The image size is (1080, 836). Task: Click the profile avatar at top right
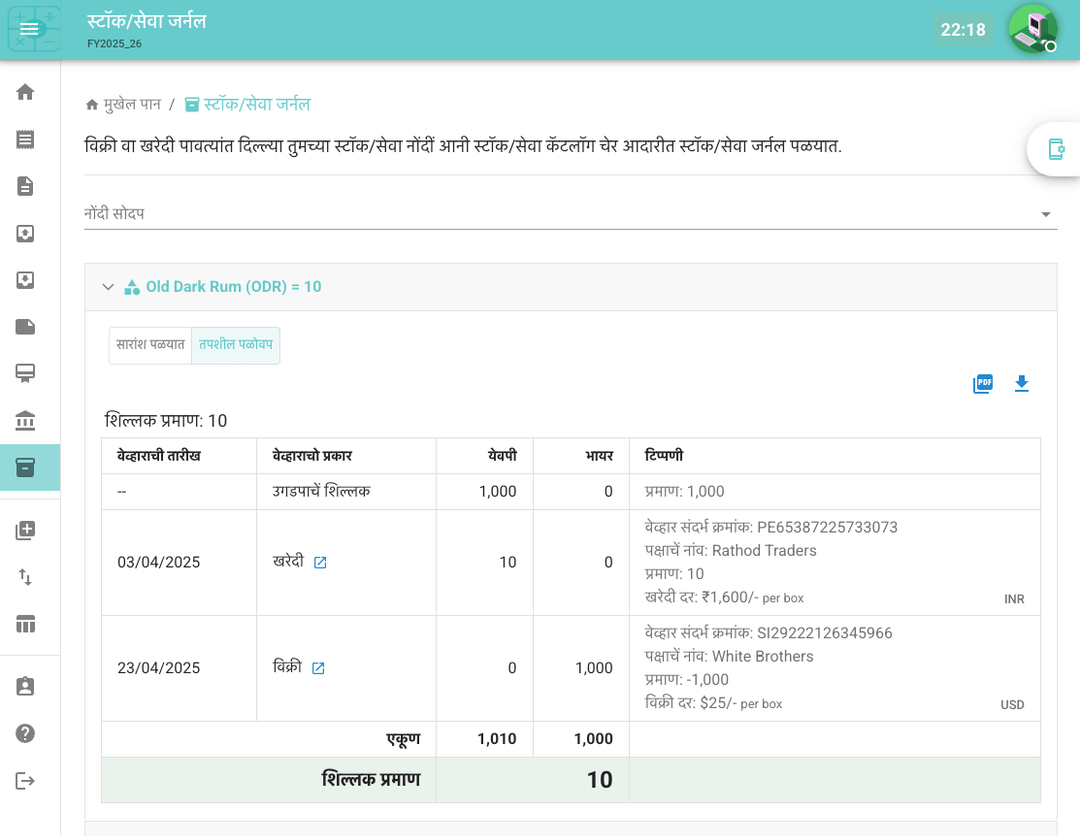(1032, 29)
